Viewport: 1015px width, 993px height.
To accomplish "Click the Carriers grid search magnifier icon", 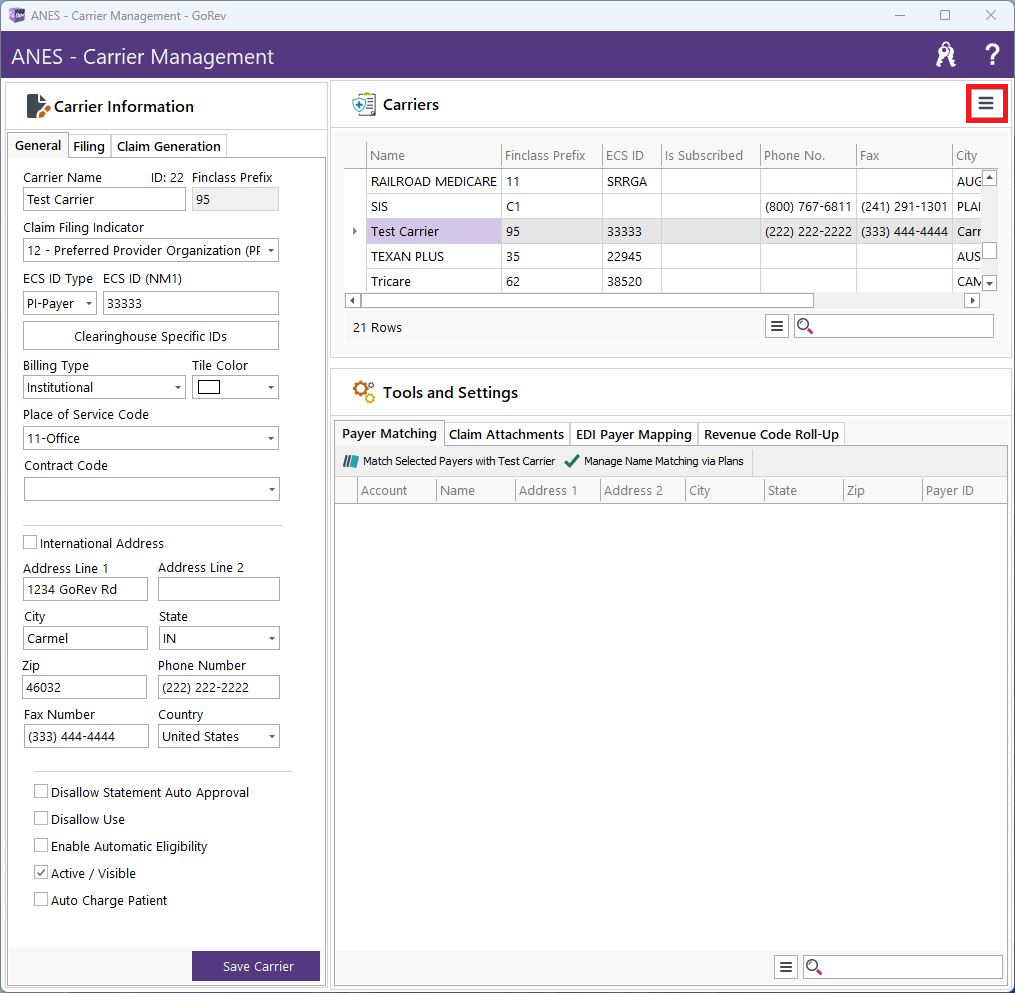I will tap(805, 326).
